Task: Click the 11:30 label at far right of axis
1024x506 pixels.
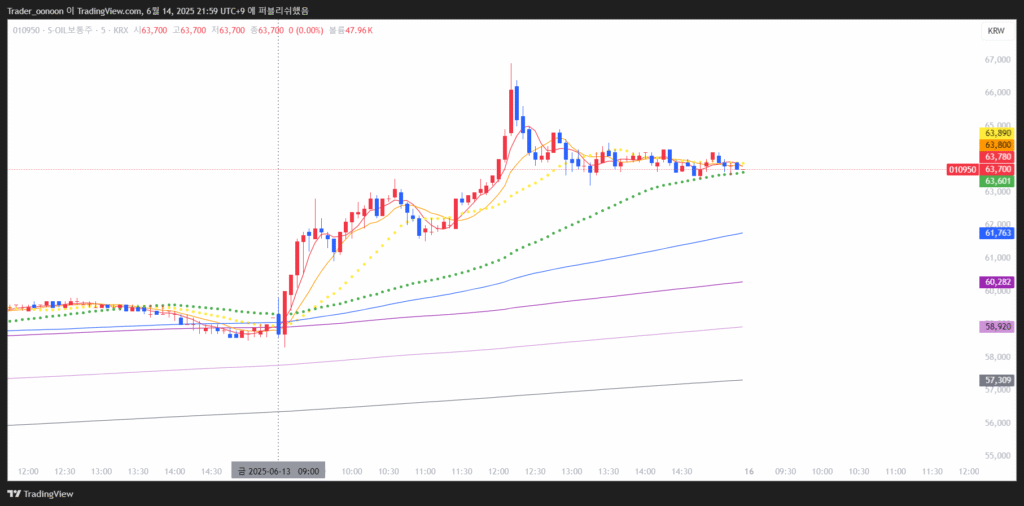Action: (x=932, y=471)
